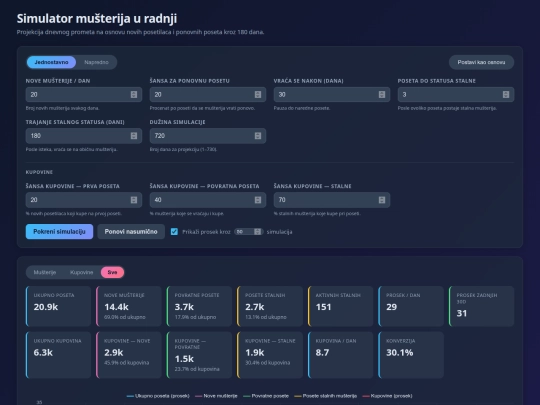Click Ponovi nasumično button
Image resolution: width=540 pixels, height=405 pixels.
pos(131,231)
